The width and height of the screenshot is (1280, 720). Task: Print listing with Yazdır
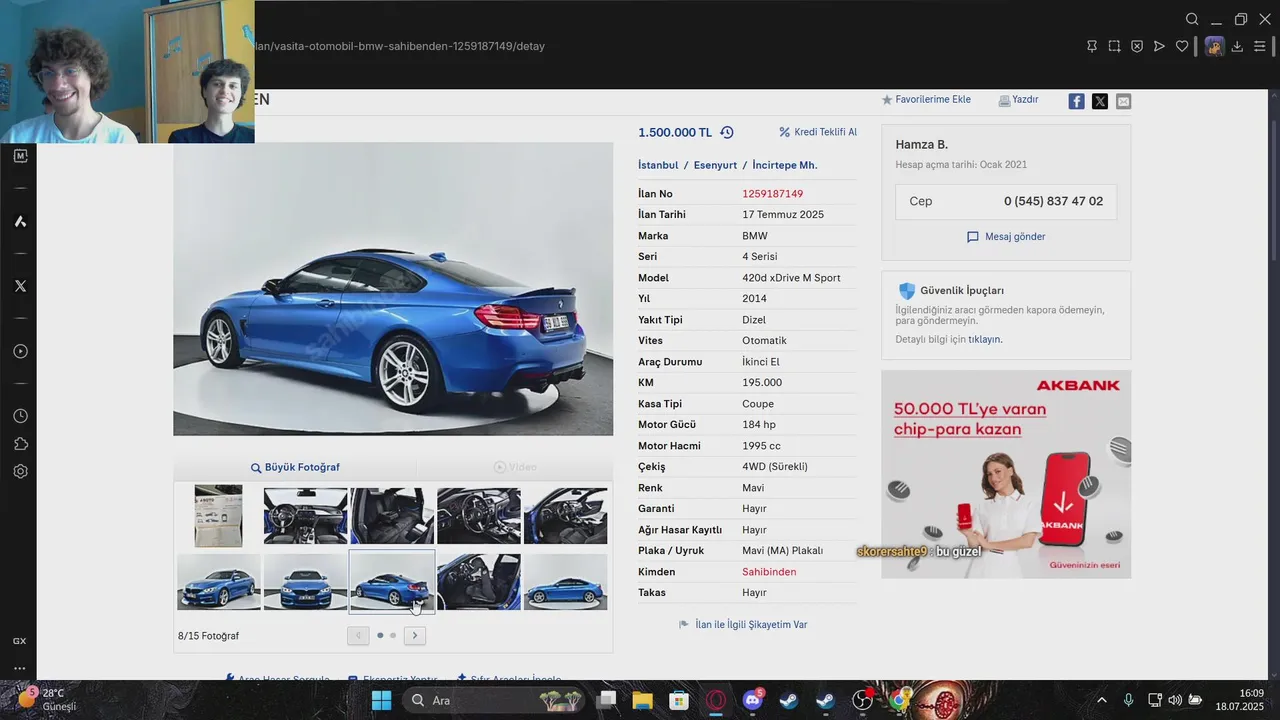[1018, 100]
